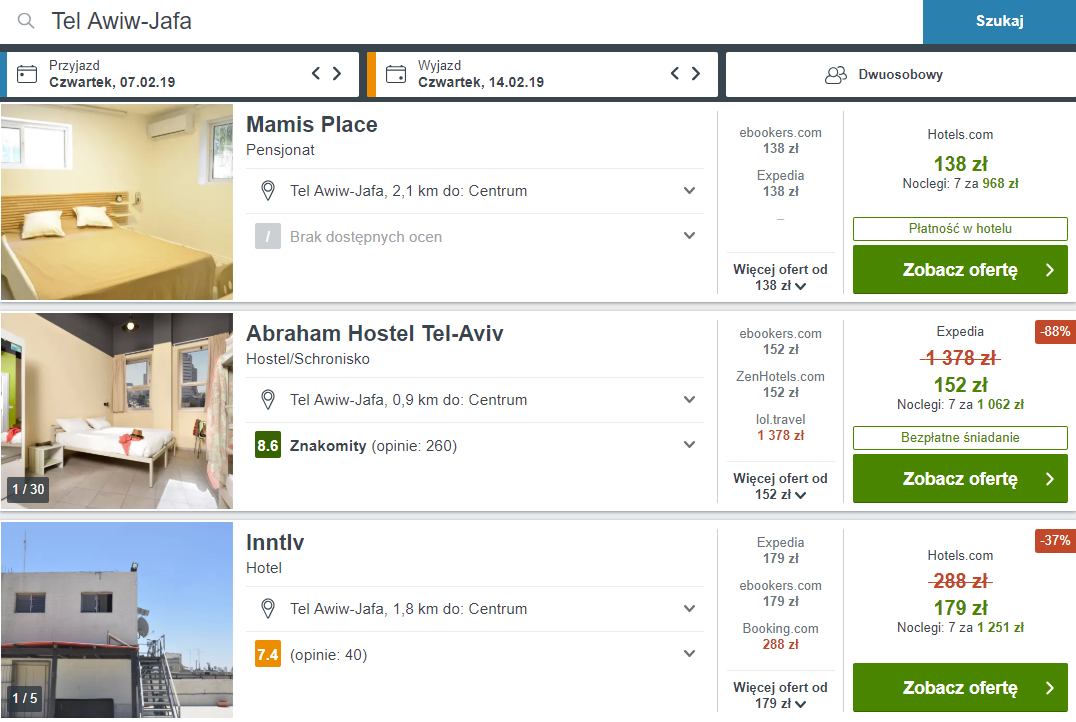View the Mamis Place offer
Screen dimensions: 1076x722
960,270
